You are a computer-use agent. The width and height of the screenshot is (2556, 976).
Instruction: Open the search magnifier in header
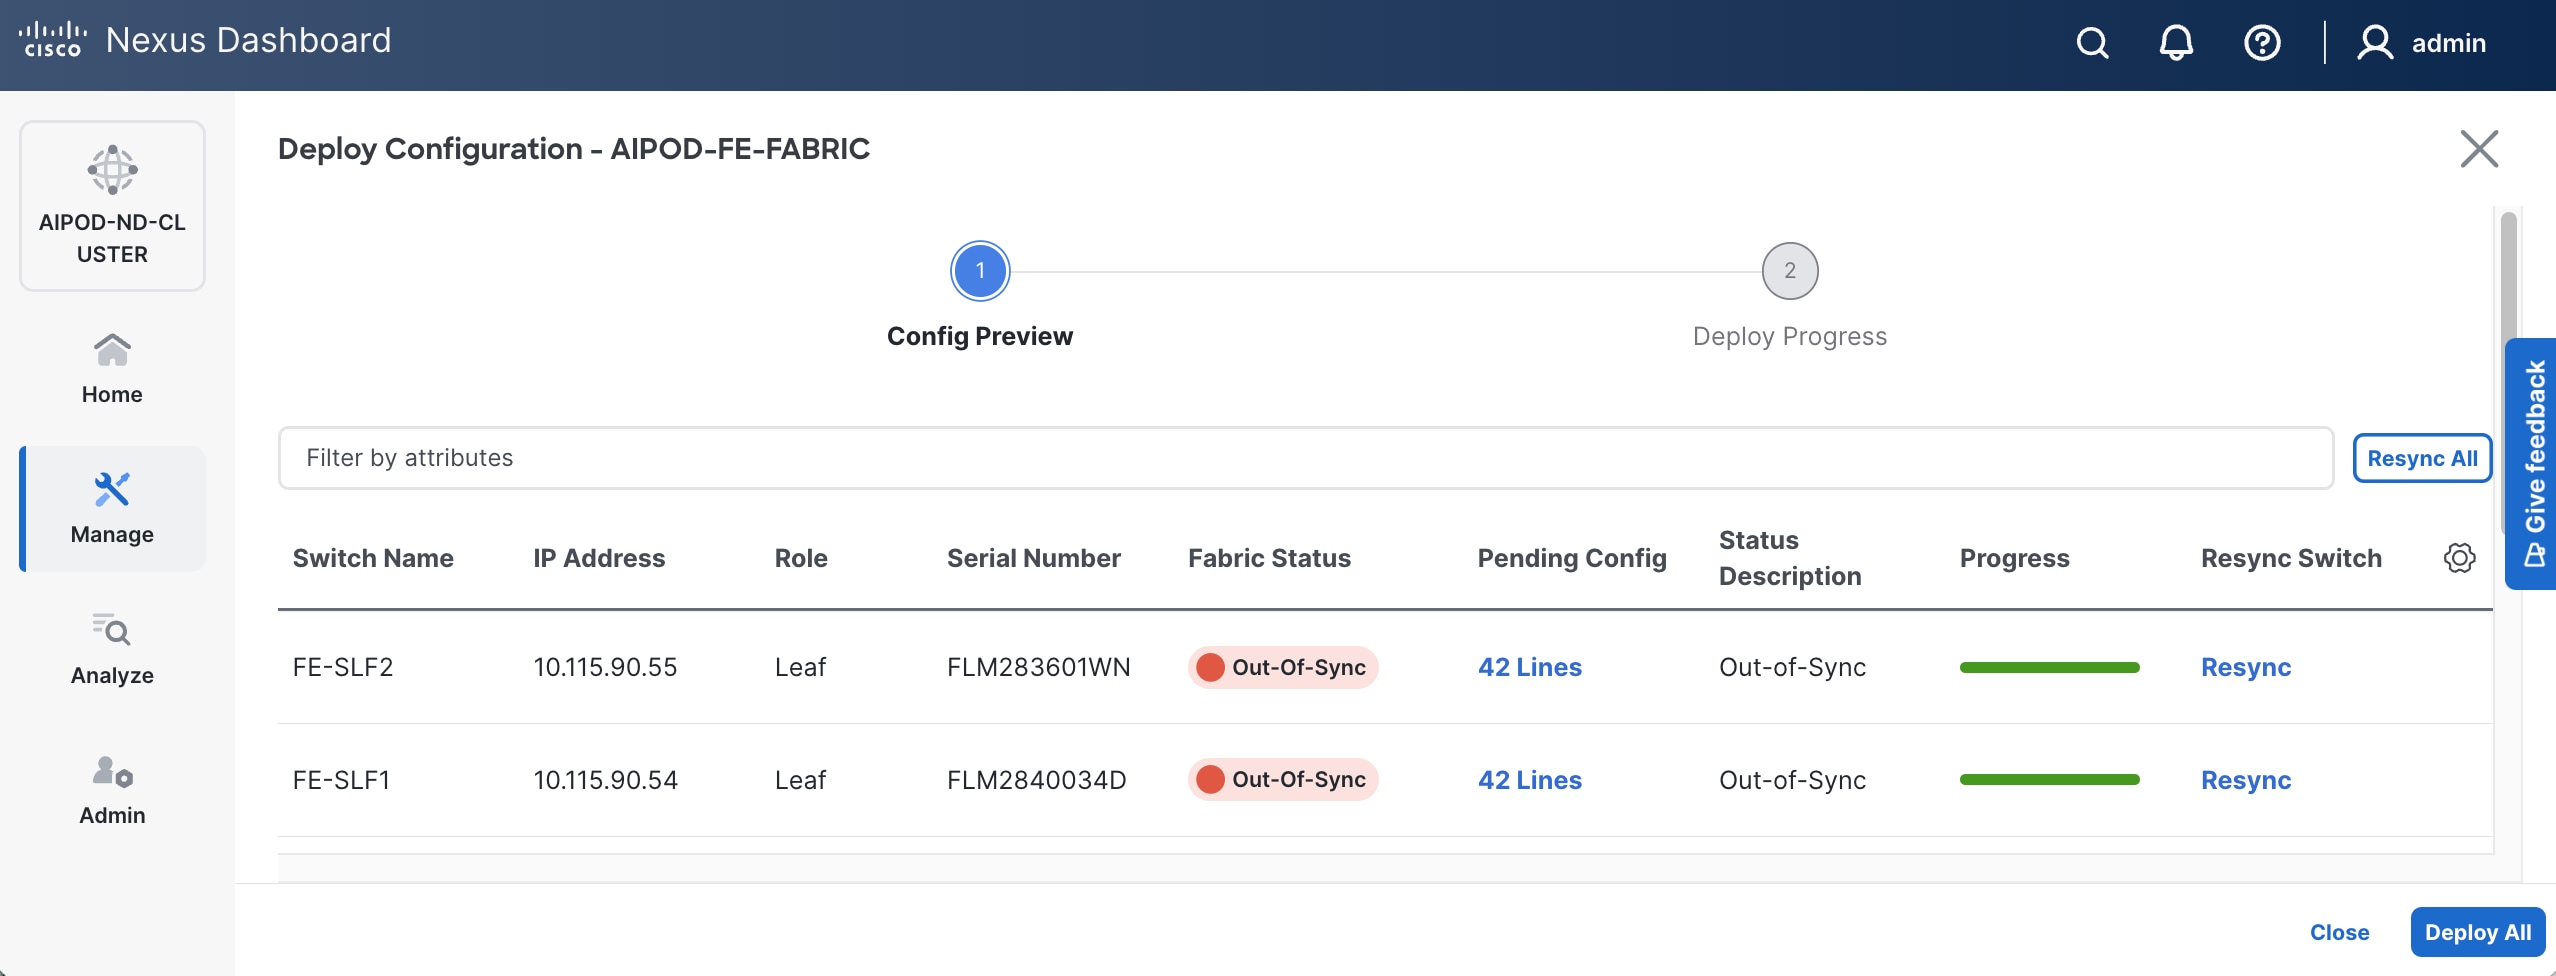click(2092, 43)
